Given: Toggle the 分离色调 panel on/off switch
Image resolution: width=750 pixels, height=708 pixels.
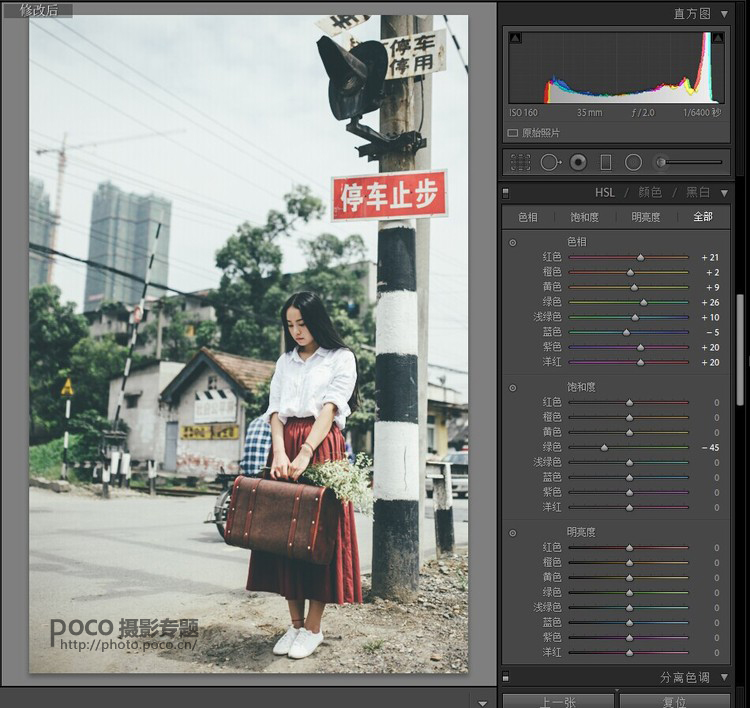Looking at the screenshot, I should click(x=506, y=677).
